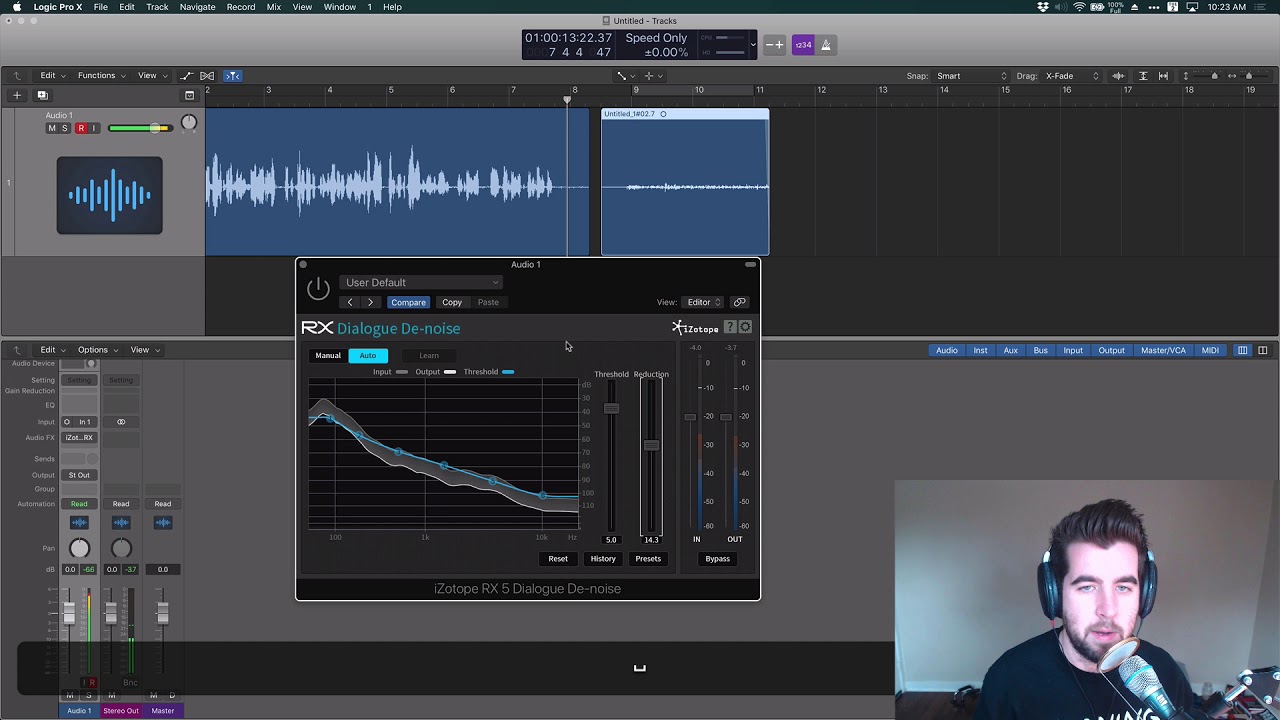Toggle the automation curve view icon

tap(186, 76)
